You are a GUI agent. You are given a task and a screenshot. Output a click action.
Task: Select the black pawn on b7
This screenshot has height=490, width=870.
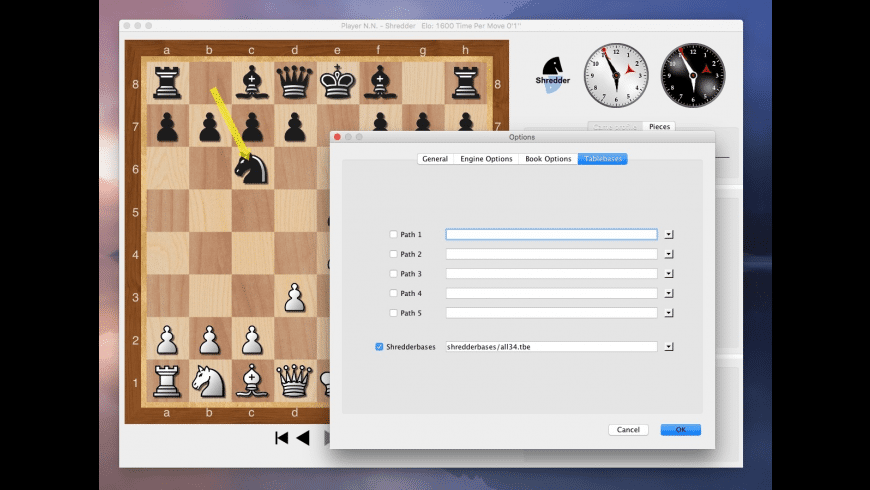(x=210, y=126)
